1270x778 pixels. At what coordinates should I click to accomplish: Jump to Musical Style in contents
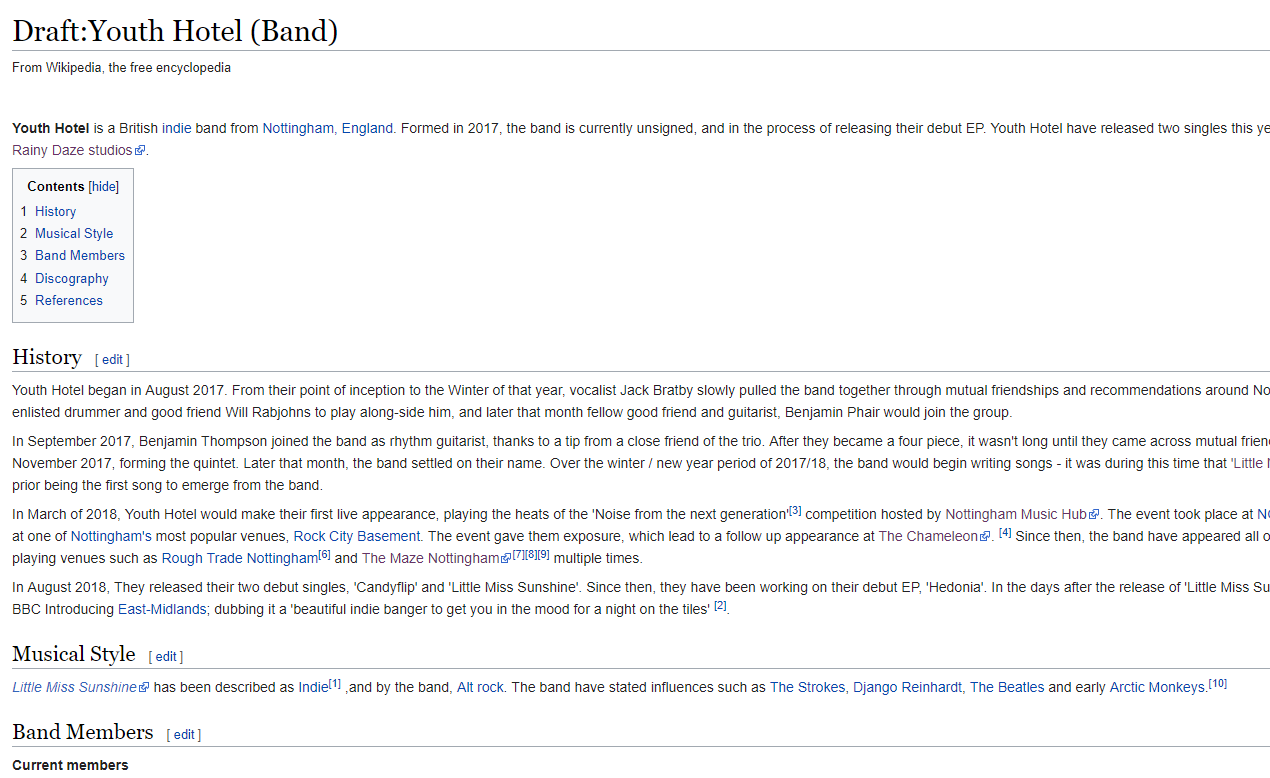74,233
